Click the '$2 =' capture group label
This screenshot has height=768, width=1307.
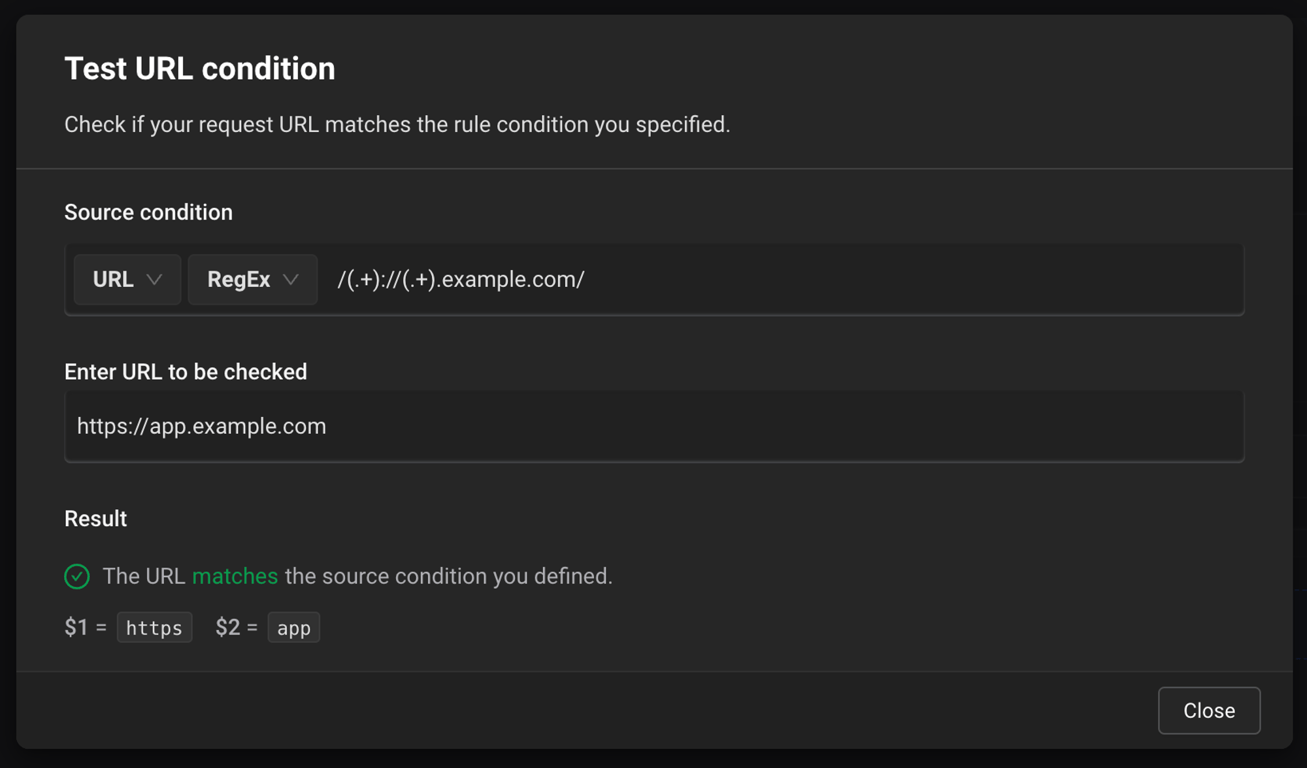point(236,628)
